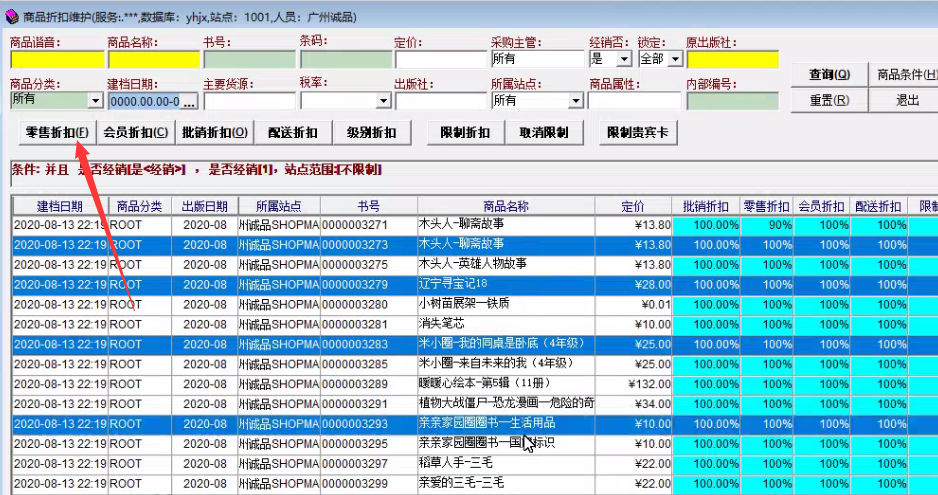The height and width of the screenshot is (495, 938).
Task: Focus the 出版社 input field
Action: point(441,101)
